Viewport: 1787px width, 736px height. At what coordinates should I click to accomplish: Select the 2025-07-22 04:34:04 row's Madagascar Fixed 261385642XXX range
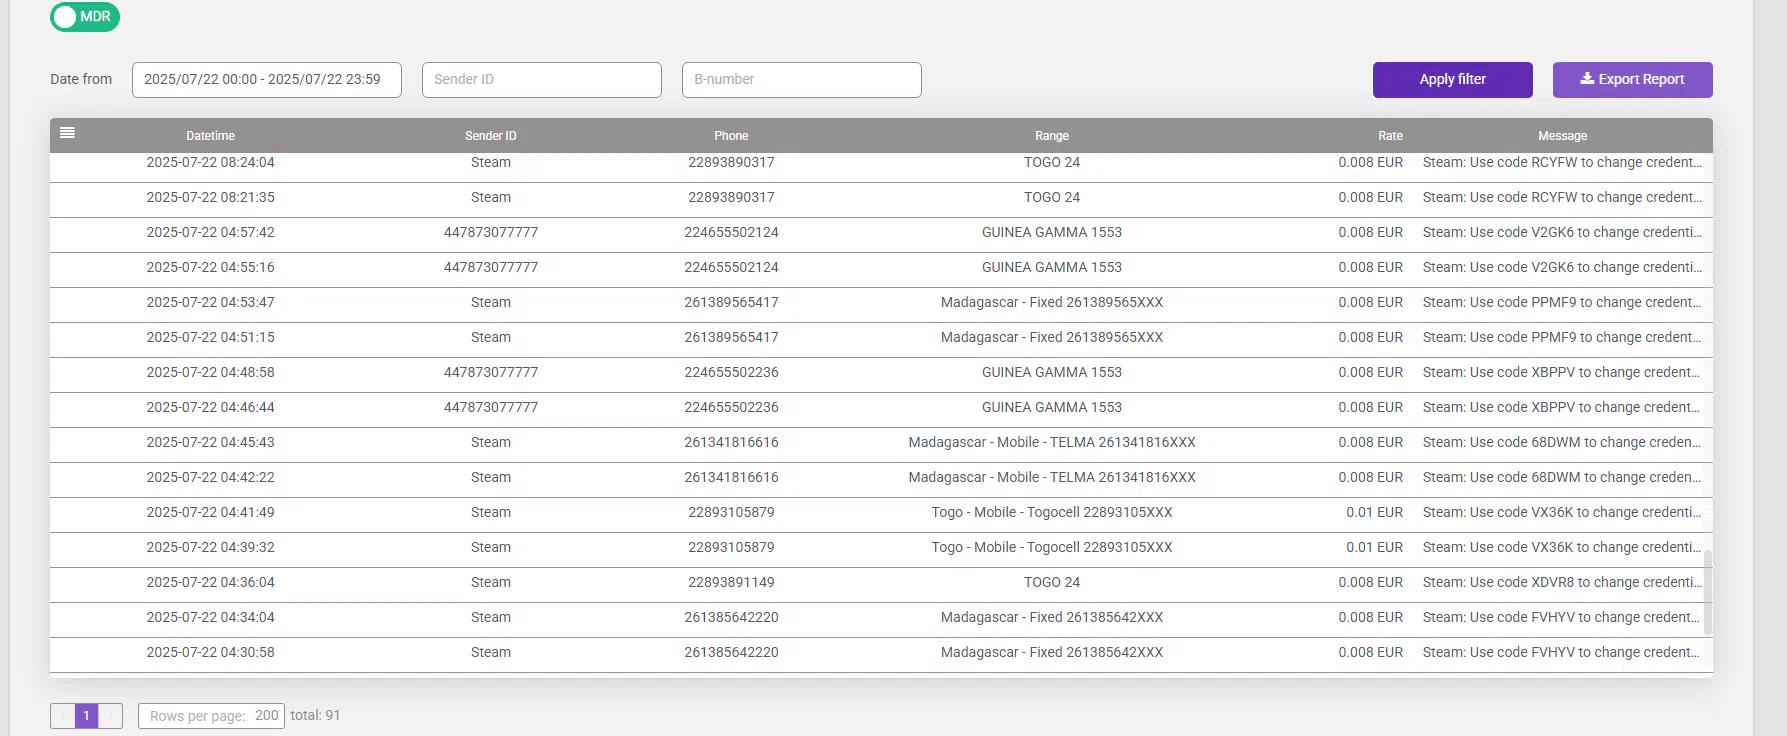(x=1052, y=617)
